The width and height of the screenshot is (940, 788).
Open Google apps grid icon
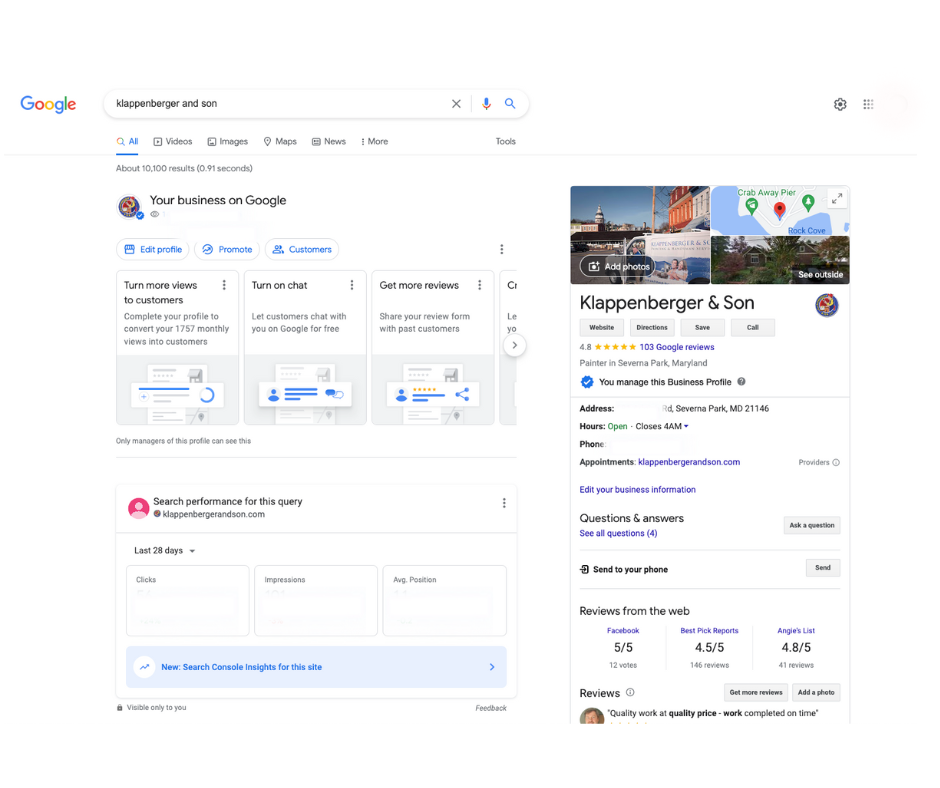tap(868, 104)
